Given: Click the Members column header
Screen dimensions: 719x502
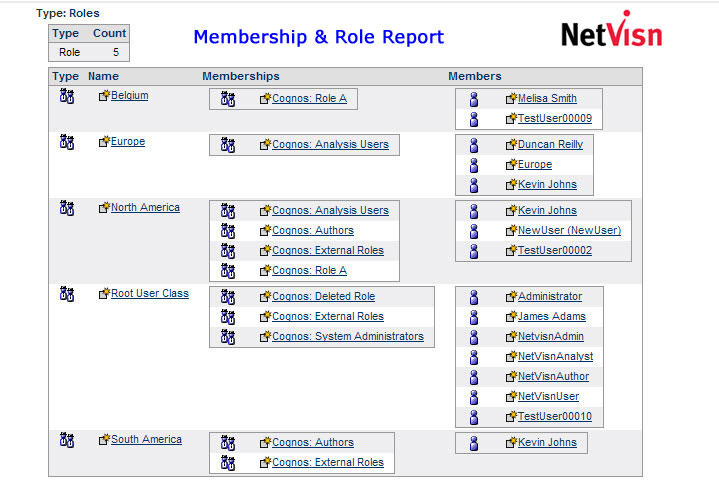Looking at the screenshot, I should (475, 76).
